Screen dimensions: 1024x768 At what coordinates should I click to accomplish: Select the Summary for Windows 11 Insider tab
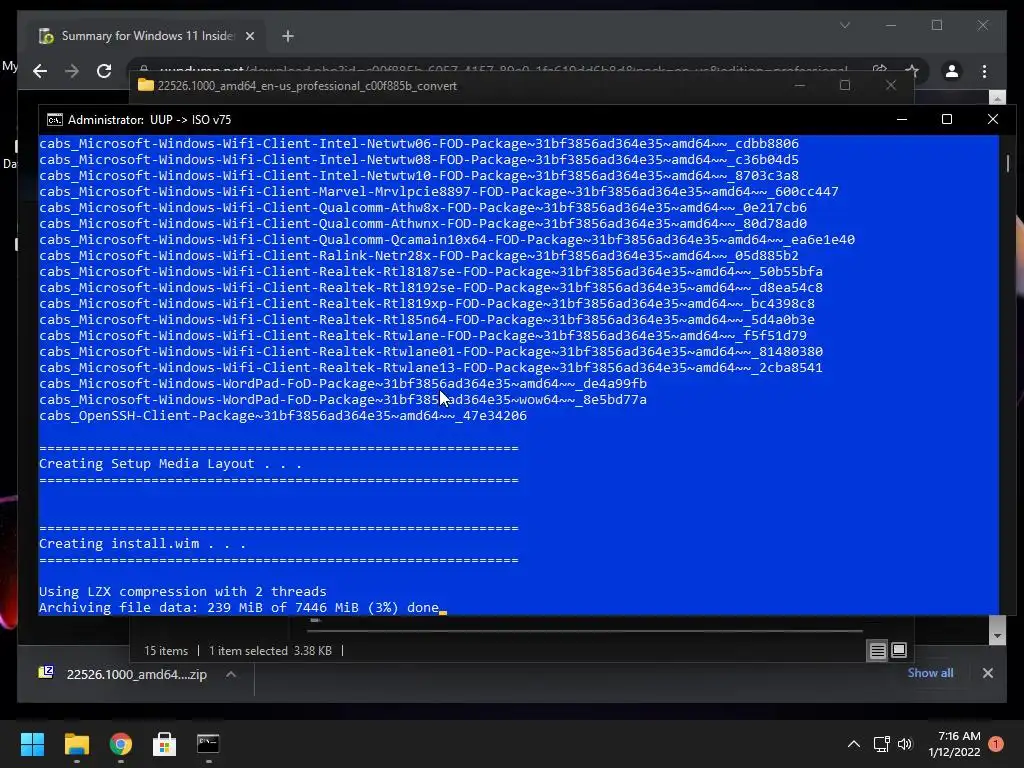pos(147,36)
